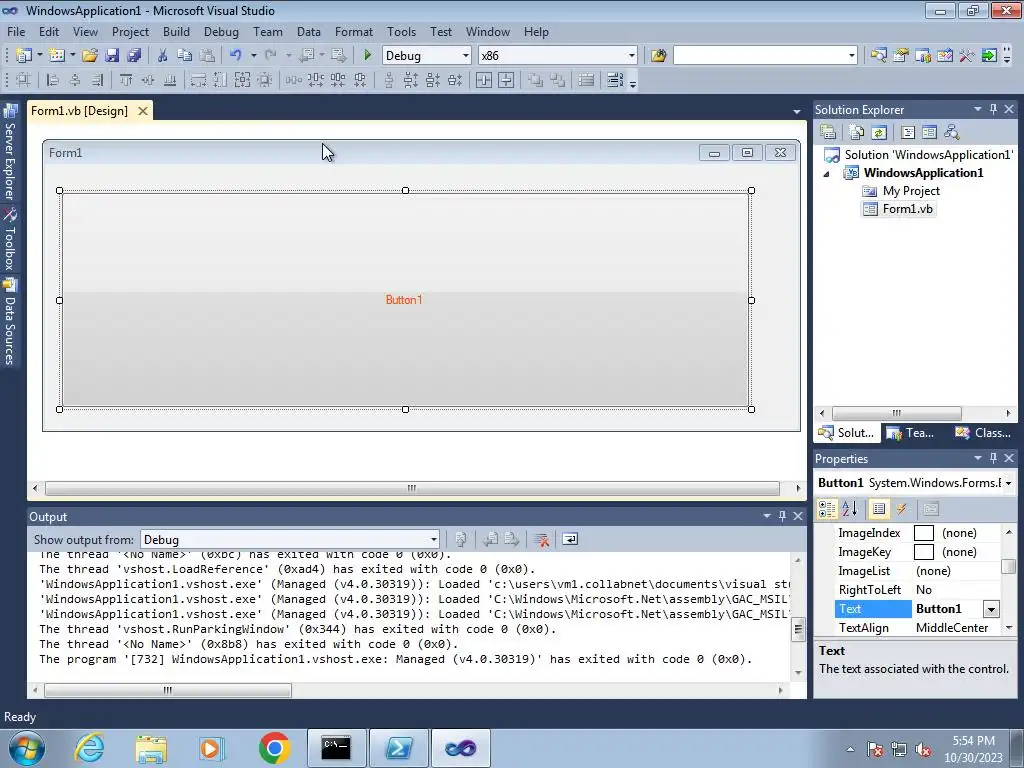Switch the Properties grid to Alphabetical view

click(850, 509)
